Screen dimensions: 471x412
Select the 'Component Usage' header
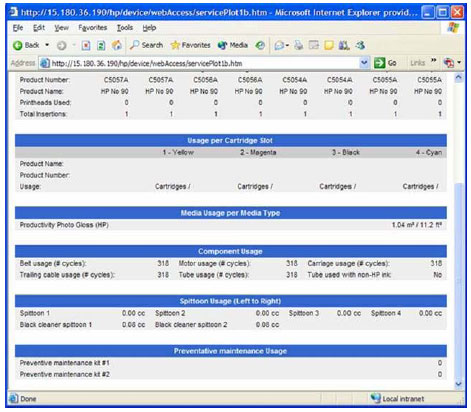[x=231, y=251]
